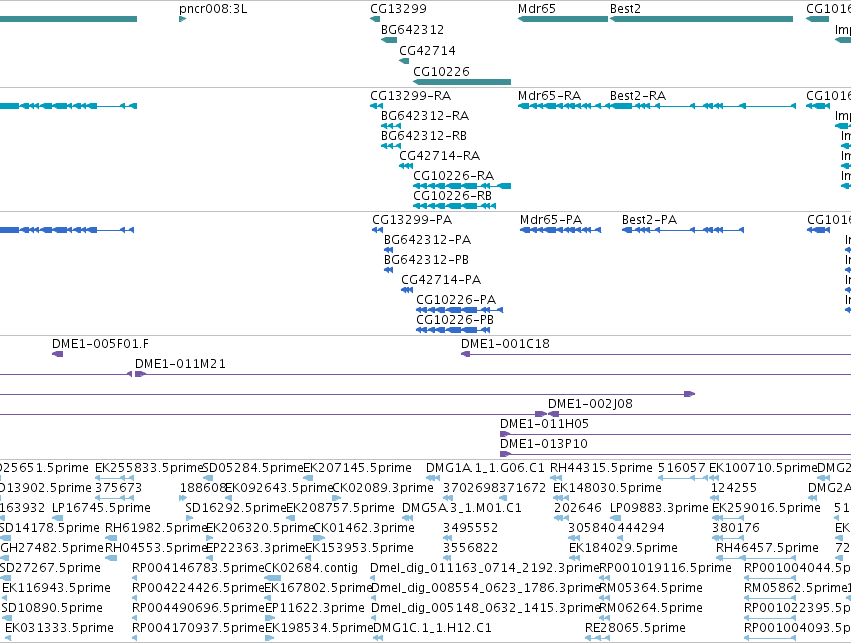Click EST SD05284.5prime label
The width and height of the screenshot is (851, 643).
point(252,468)
